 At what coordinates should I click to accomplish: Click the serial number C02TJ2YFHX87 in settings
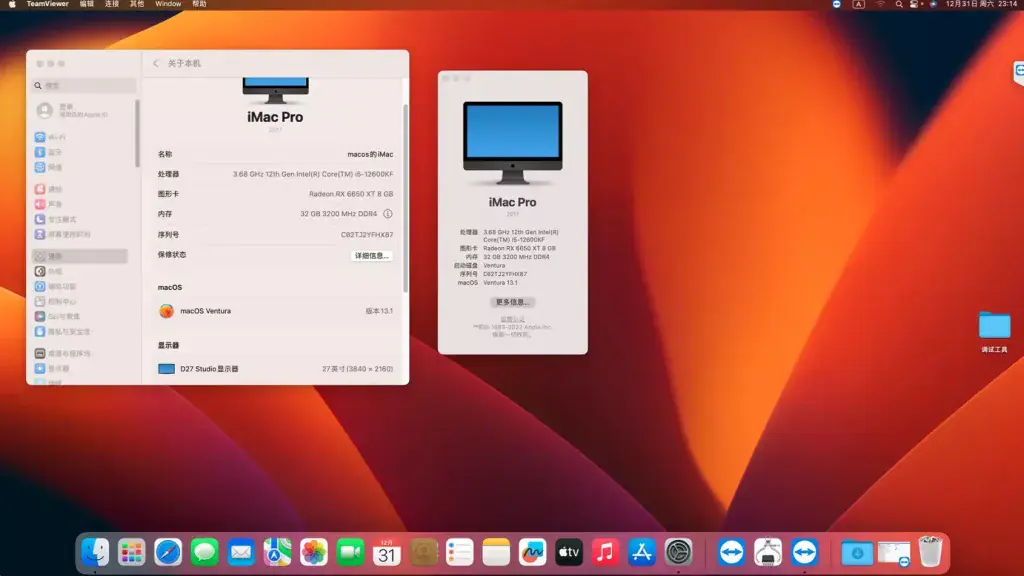366,234
